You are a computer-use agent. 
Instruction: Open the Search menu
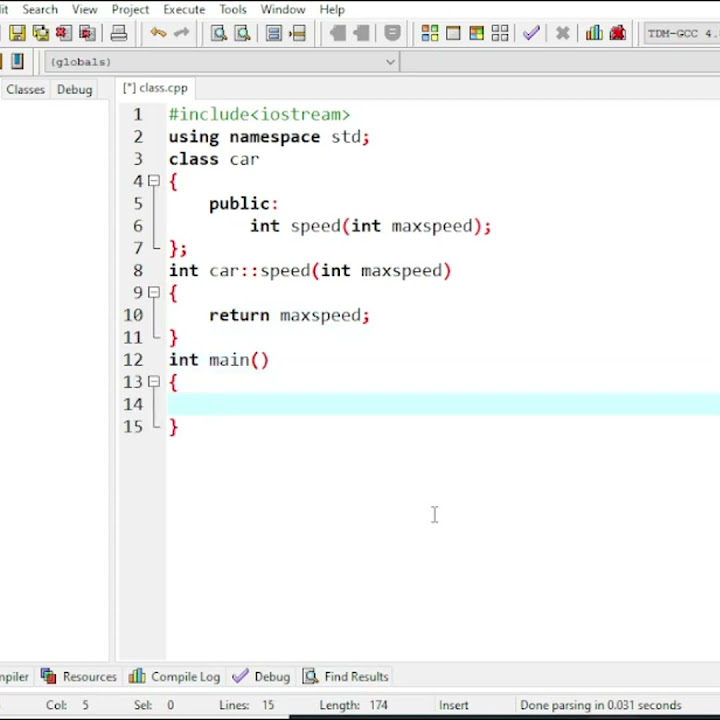point(40,9)
